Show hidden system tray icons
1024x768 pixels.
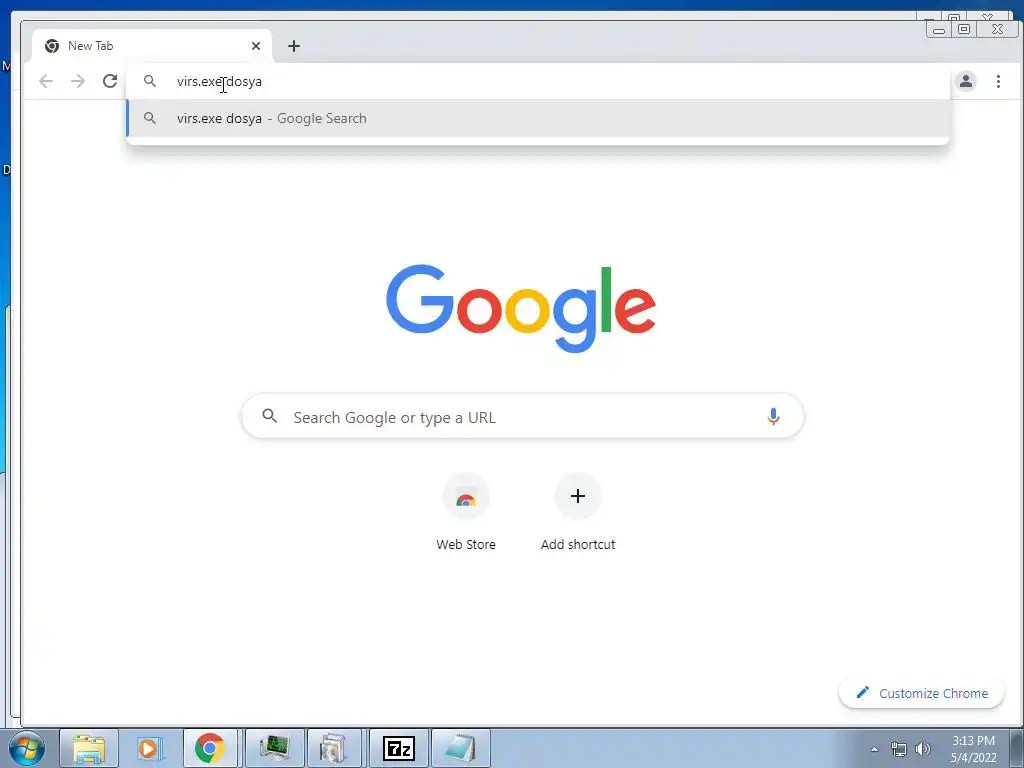click(874, 749)
